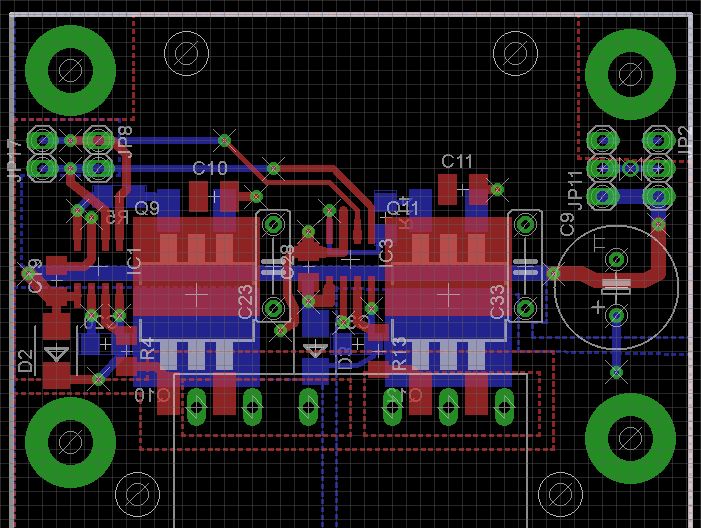Viewport: 701px width, 528px height.
Task: Select the C9 electrolytic capacitor label
Action: 567,224
